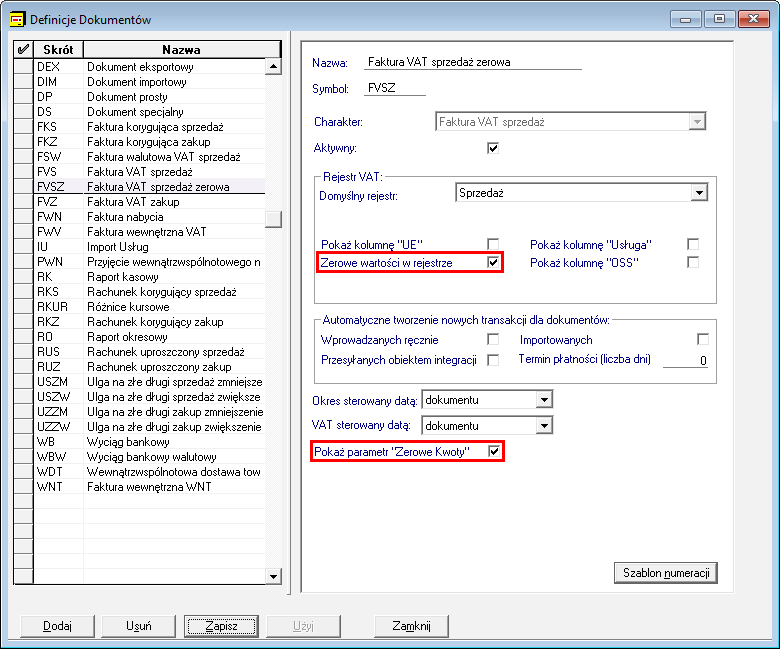The image size is (780, 649).
Task: Click the checkmark column header icon
Action: tap(22, 49)
